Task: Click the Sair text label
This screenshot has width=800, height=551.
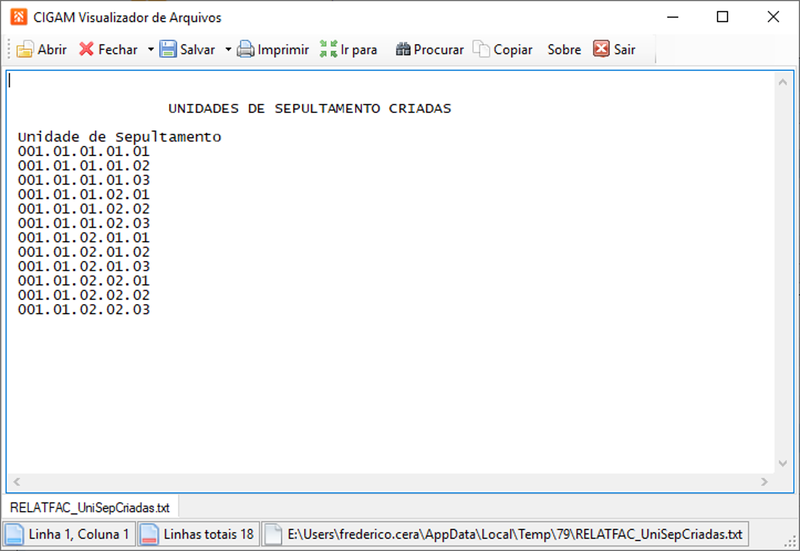Action: click(624, 49)
